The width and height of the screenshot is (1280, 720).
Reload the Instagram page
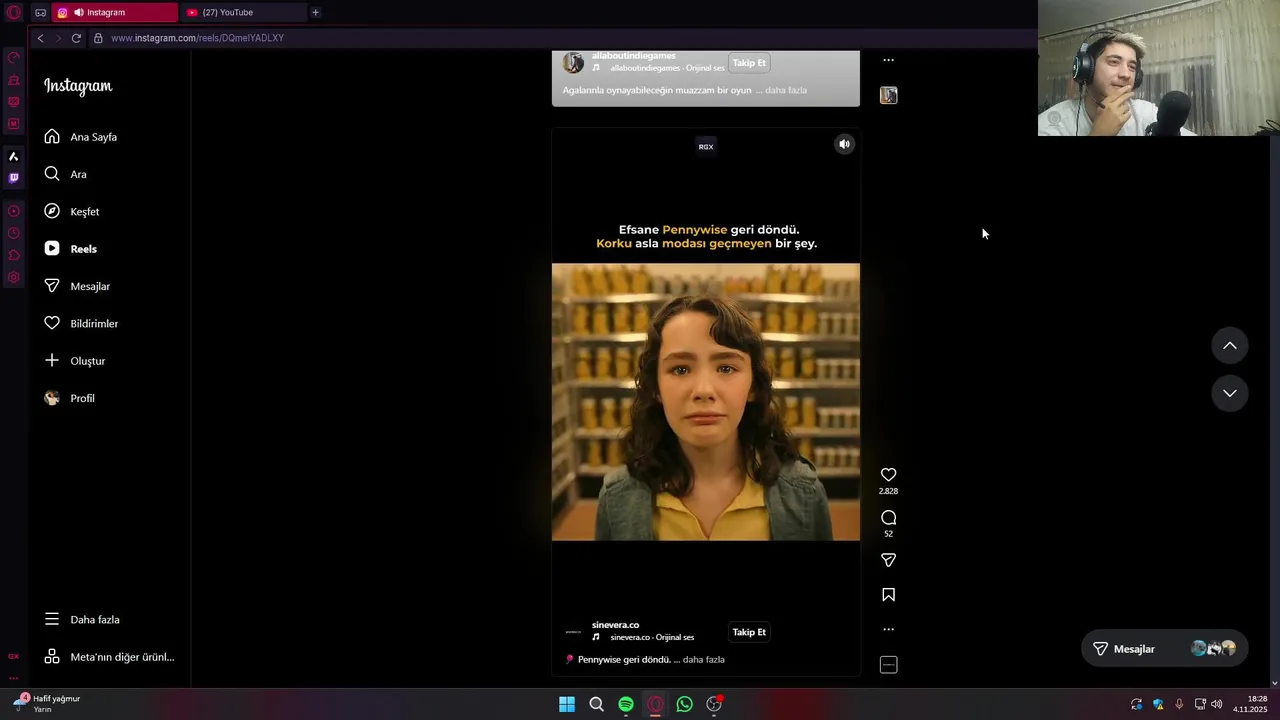pos(76,38)
